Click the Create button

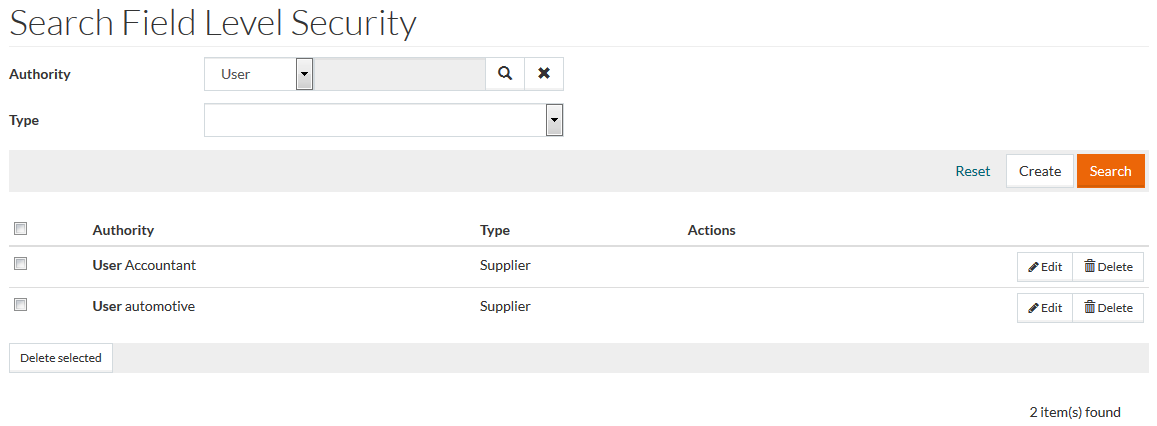click(1040, 171)
